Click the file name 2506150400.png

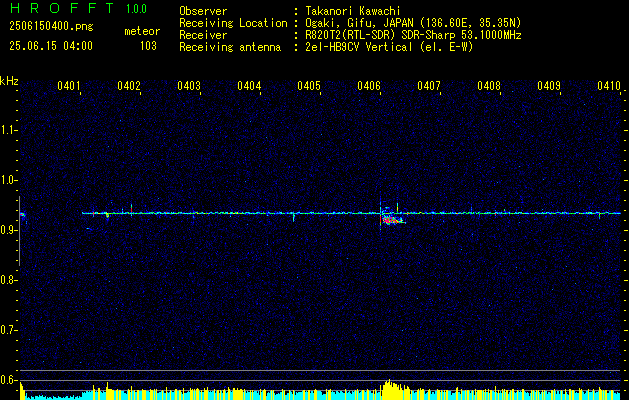(51, 27)
